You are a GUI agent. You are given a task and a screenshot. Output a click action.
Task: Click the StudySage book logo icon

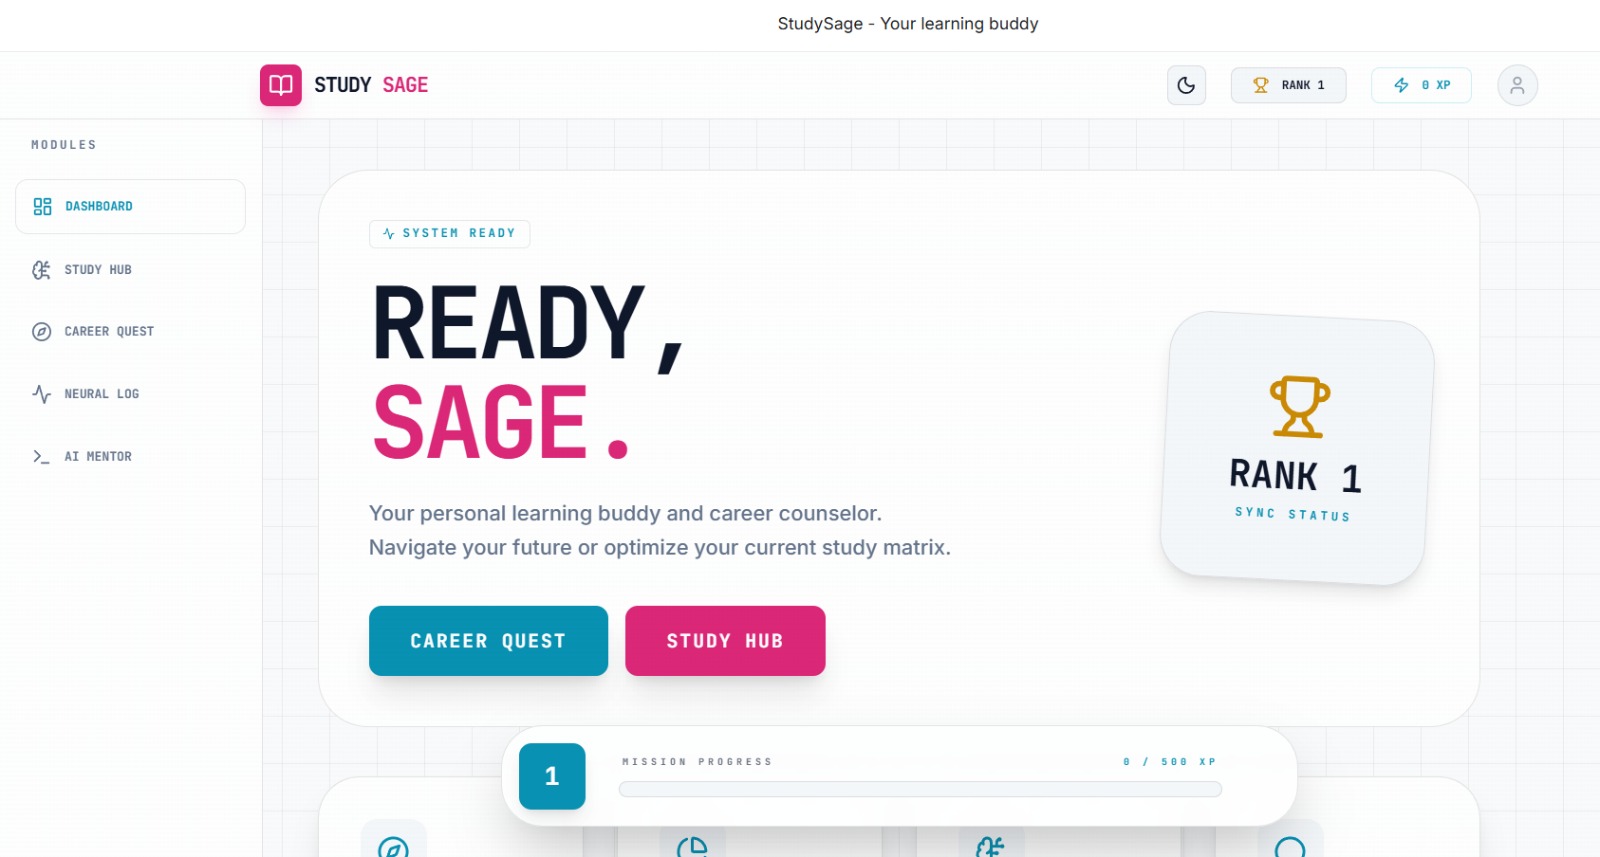(281, 85)
